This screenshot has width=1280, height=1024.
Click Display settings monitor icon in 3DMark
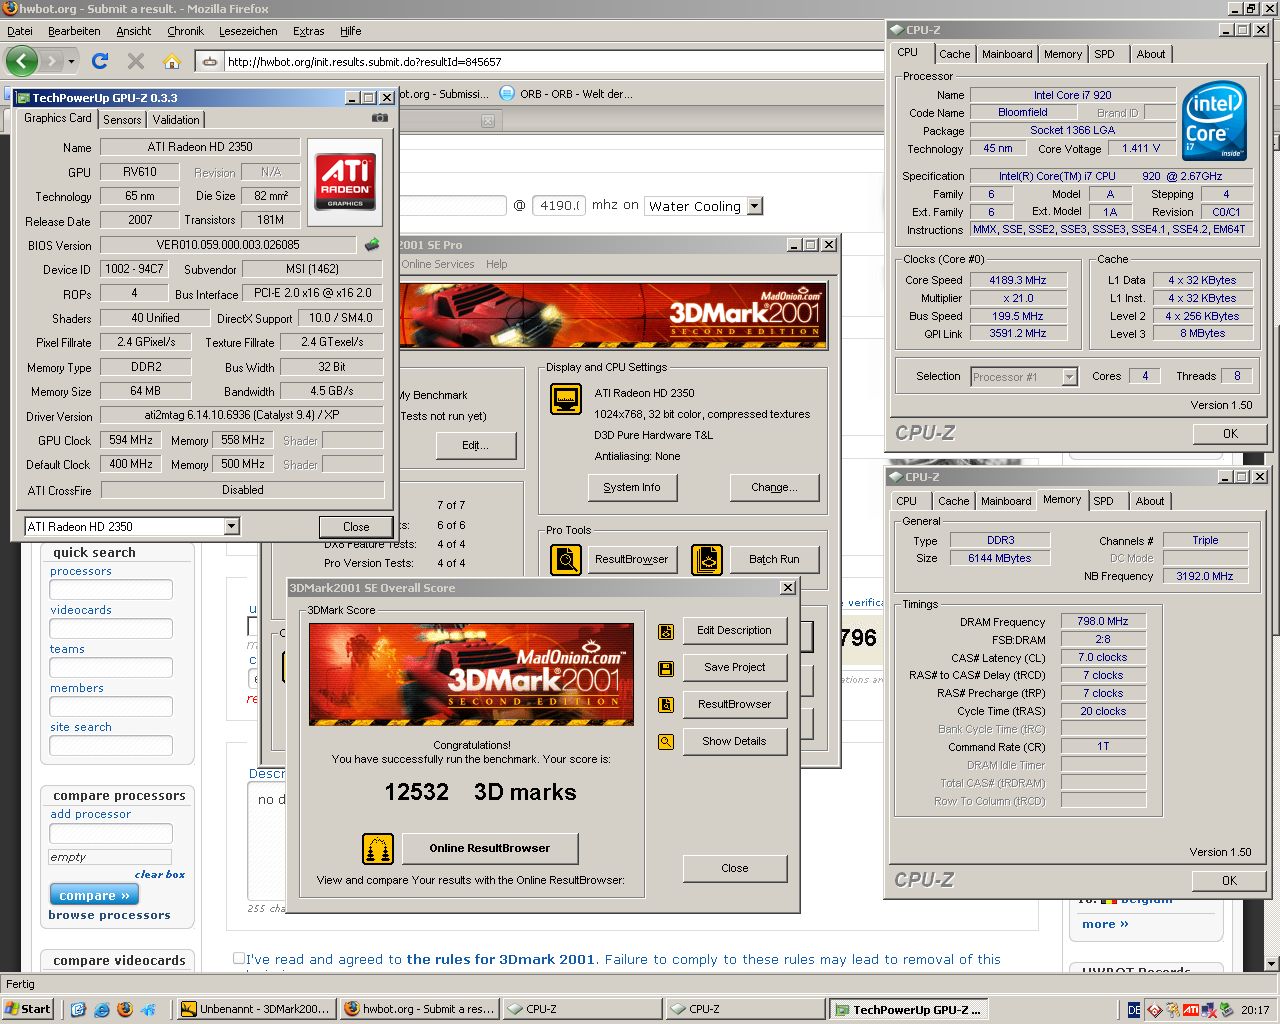tap(566, 399)
